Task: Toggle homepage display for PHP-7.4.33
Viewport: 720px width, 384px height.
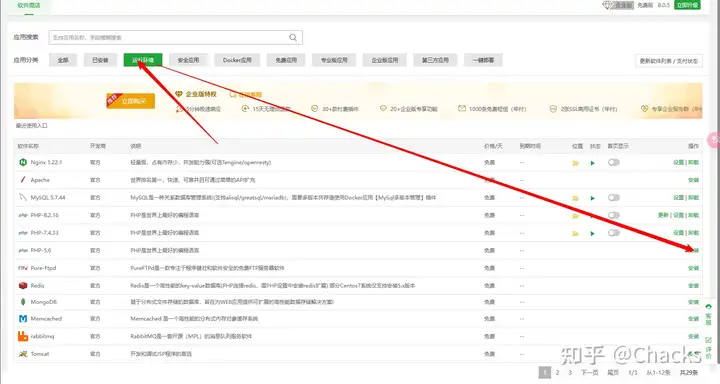Action: coord(613,233)
